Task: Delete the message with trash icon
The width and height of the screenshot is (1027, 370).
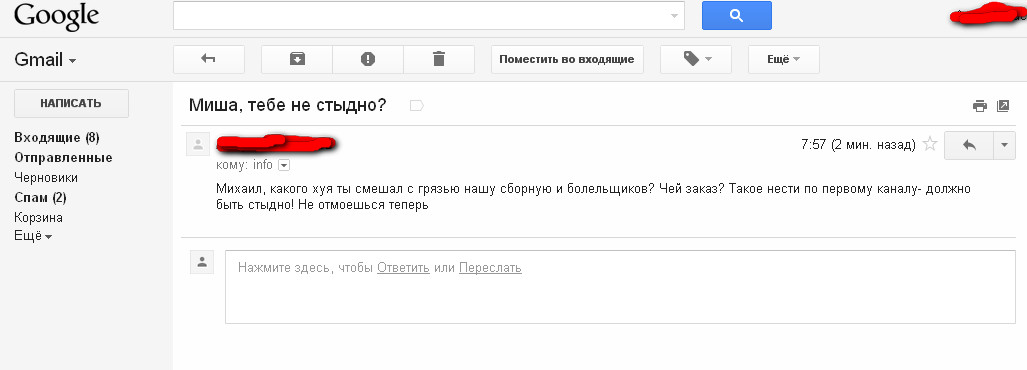Action: pyautogui.click(x=439, y=59)
